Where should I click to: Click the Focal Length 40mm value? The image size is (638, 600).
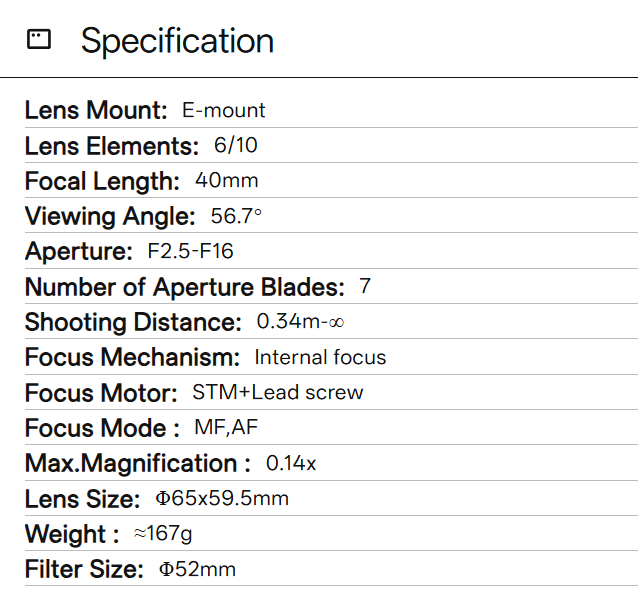point(227,180)
